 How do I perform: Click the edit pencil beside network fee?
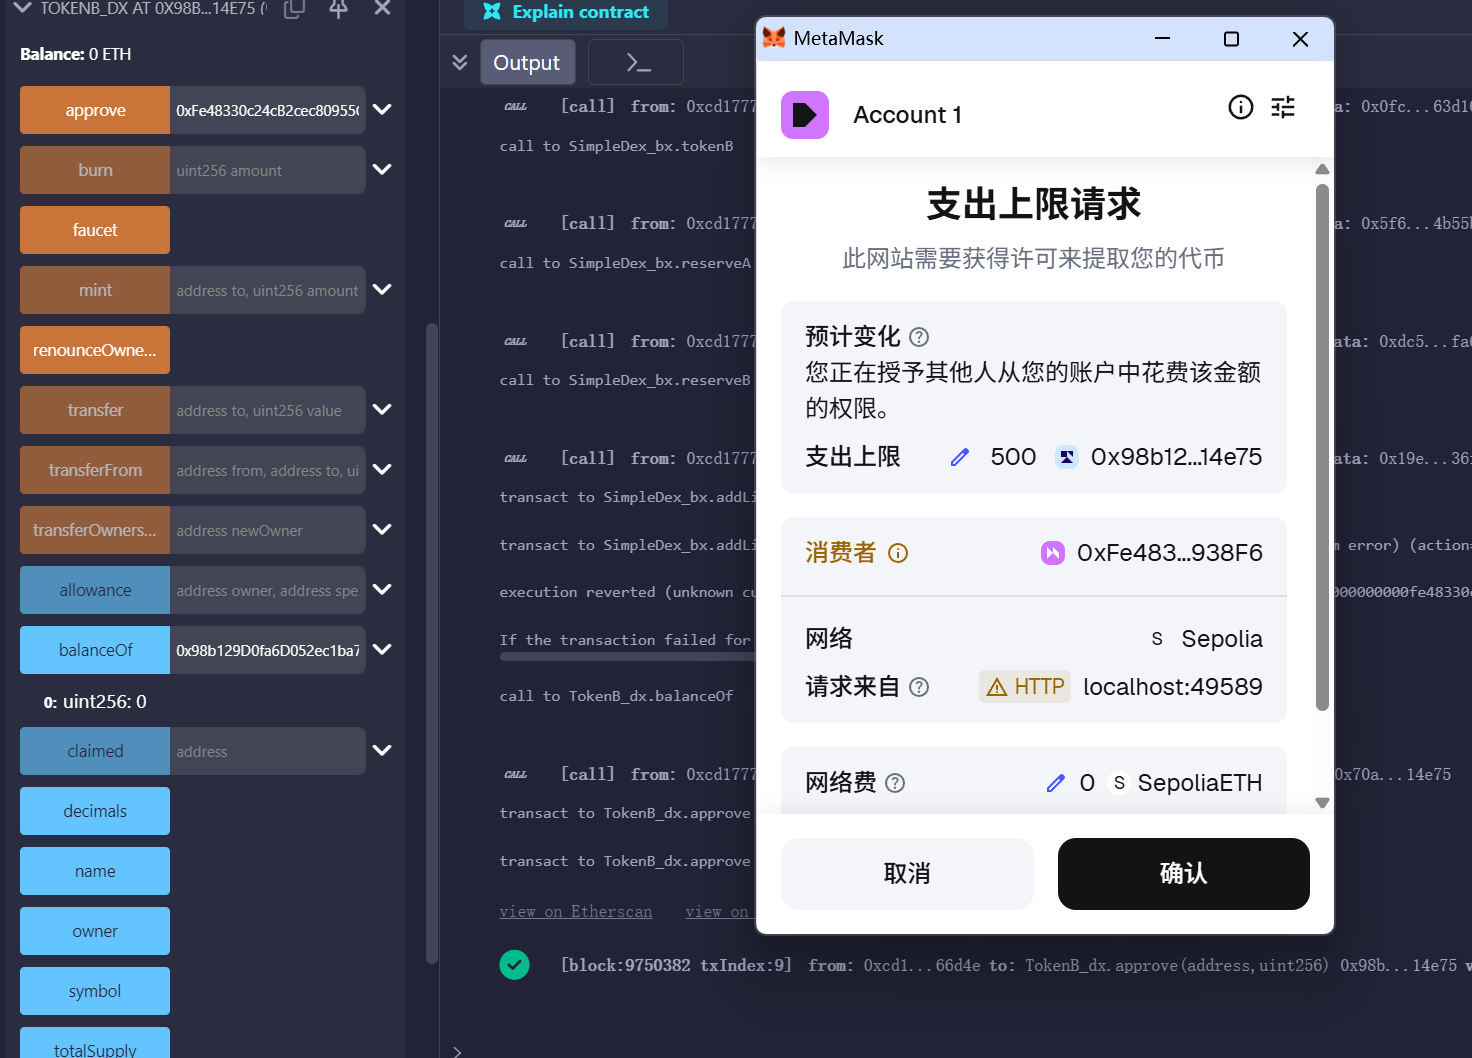click(x=1056, y=783)
